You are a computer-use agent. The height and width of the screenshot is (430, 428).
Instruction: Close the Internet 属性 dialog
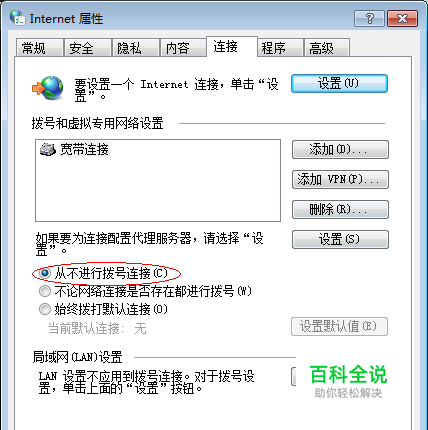402,18
